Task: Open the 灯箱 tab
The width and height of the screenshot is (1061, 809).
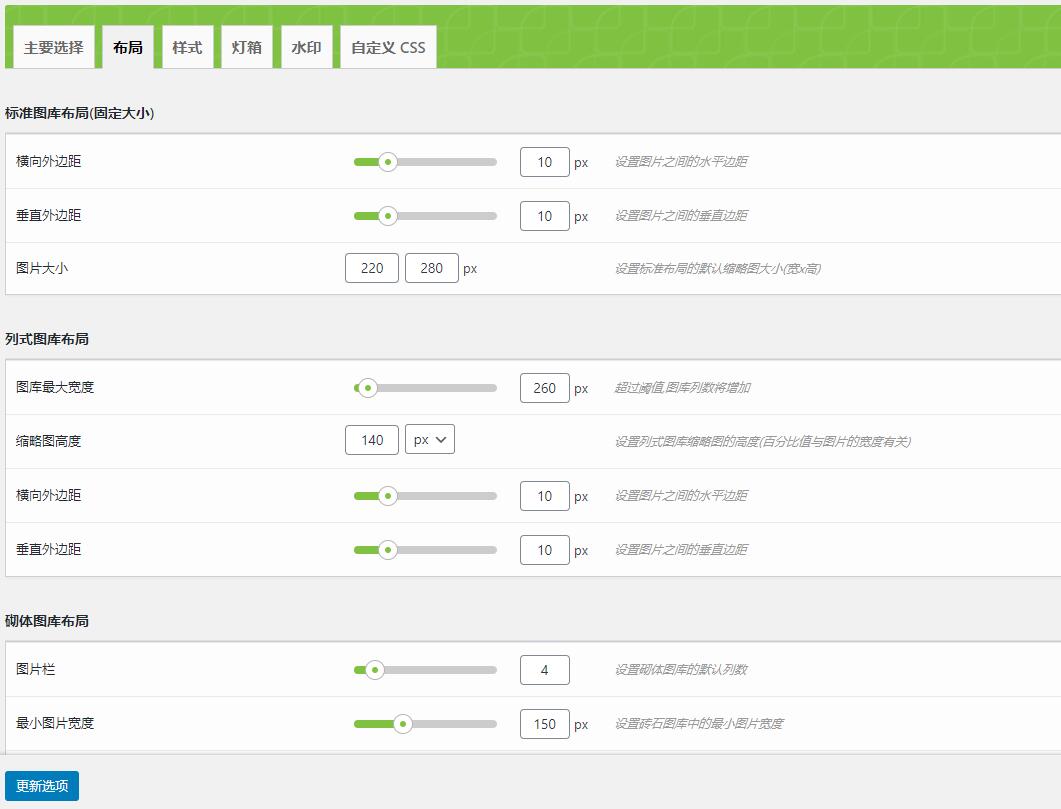Action: pos(246,48)
